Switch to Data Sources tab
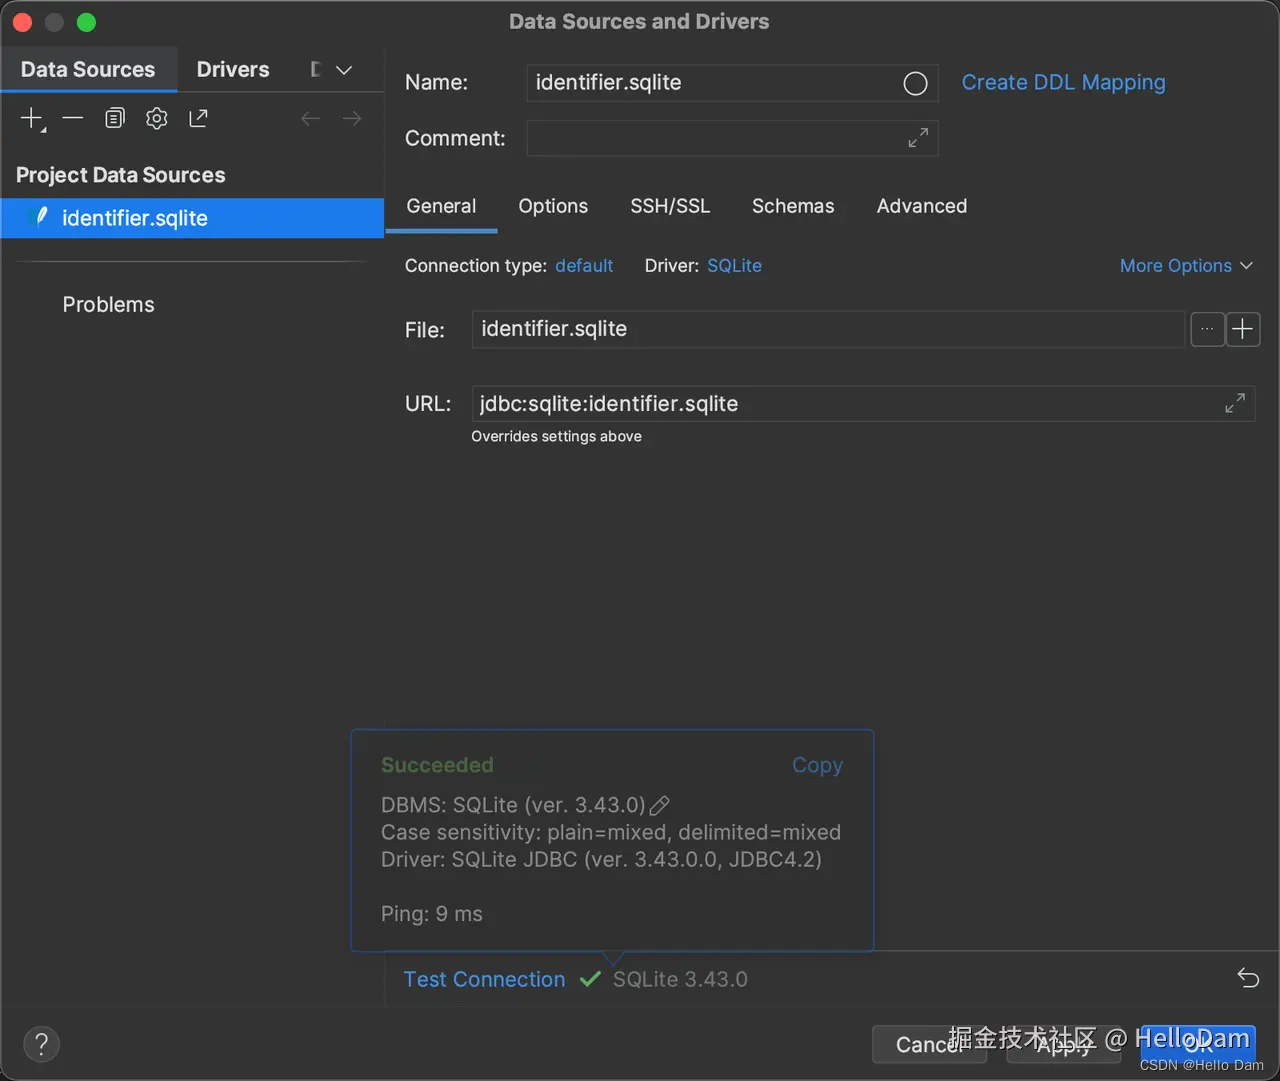Image resolution: width=1280 pixels, height=1081 pixels. (88, 69)
